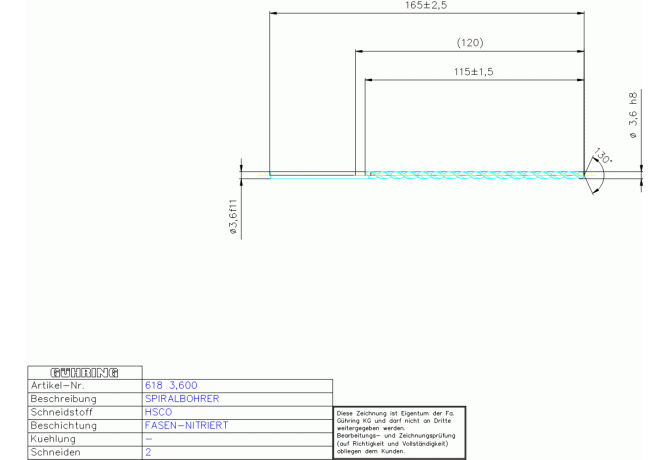Select the FASEN-NITRIERT coating value
Viewport: 670px width, 460px height.
(x=186, y=425)
